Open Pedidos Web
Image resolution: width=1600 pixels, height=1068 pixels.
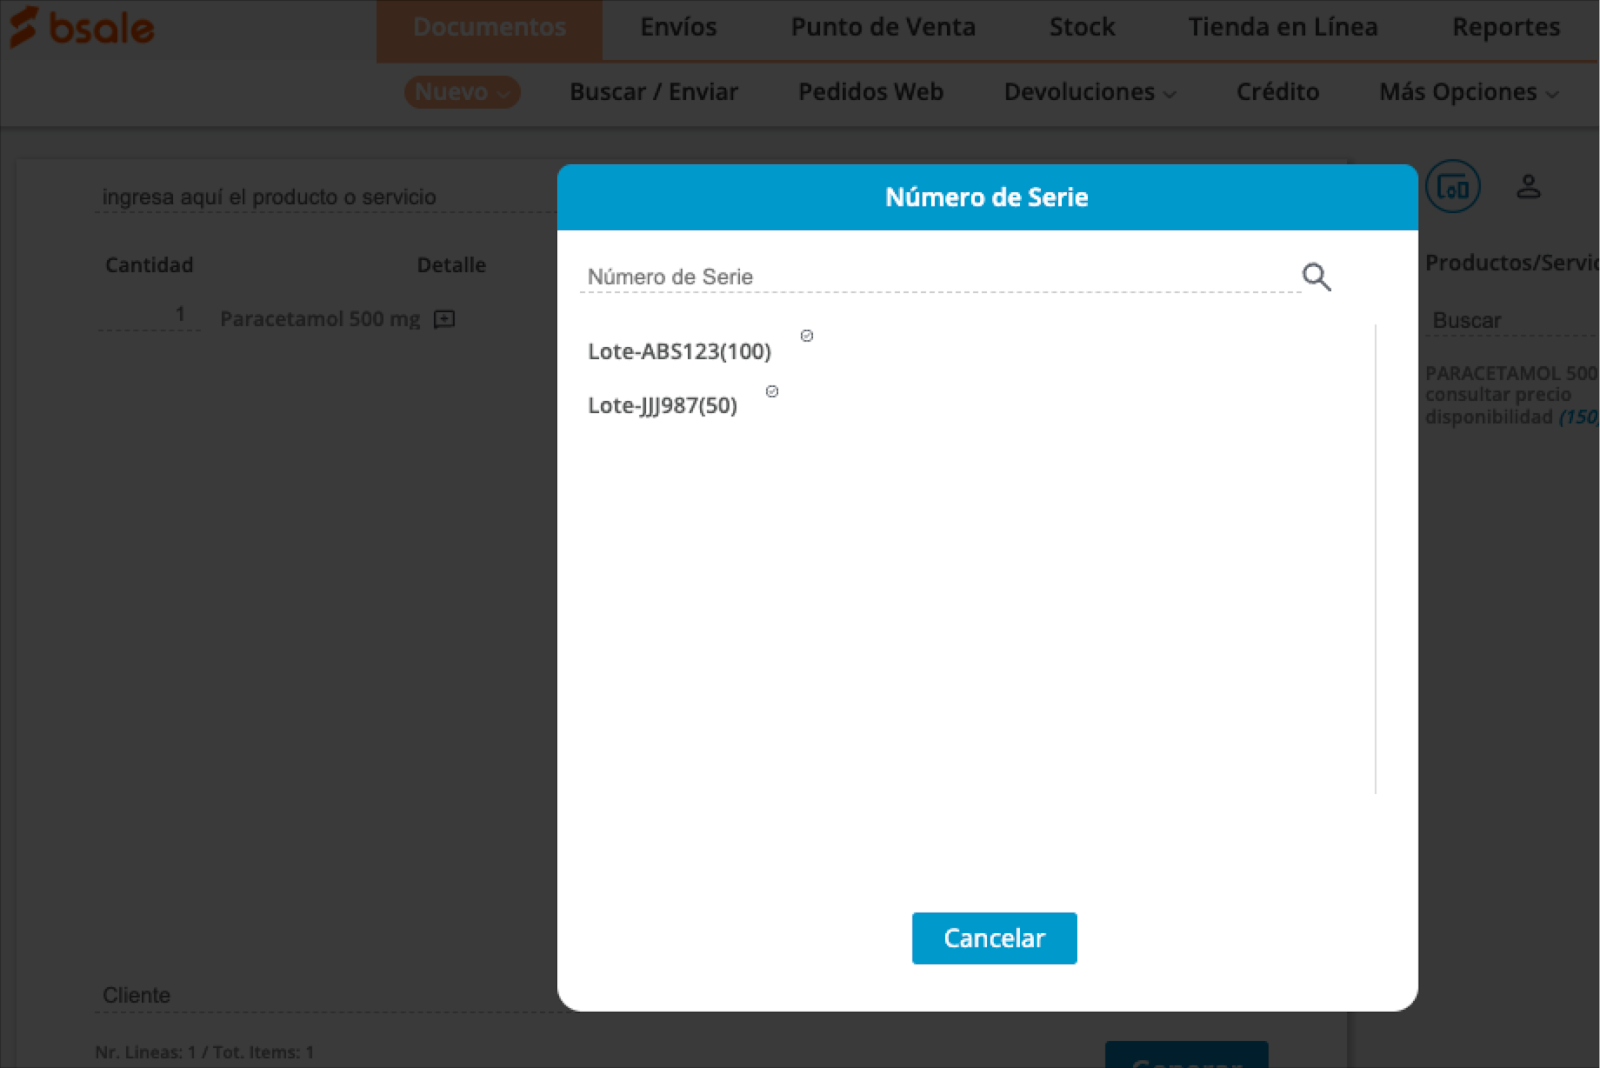pos(870,92)
